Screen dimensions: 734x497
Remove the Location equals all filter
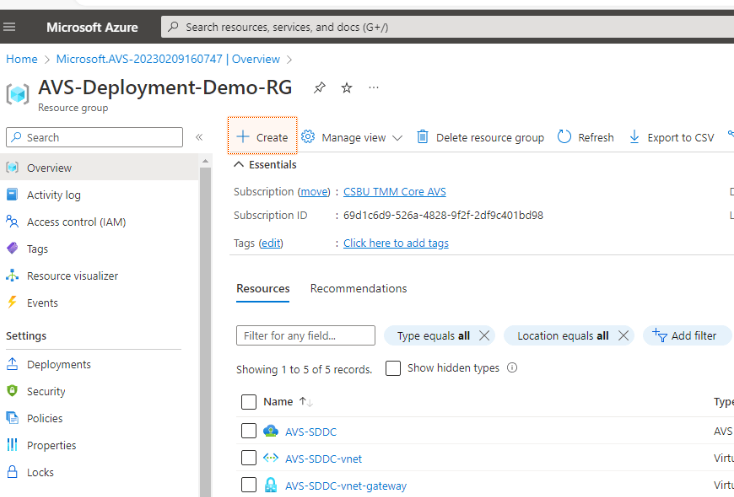(x=623, y=336)
